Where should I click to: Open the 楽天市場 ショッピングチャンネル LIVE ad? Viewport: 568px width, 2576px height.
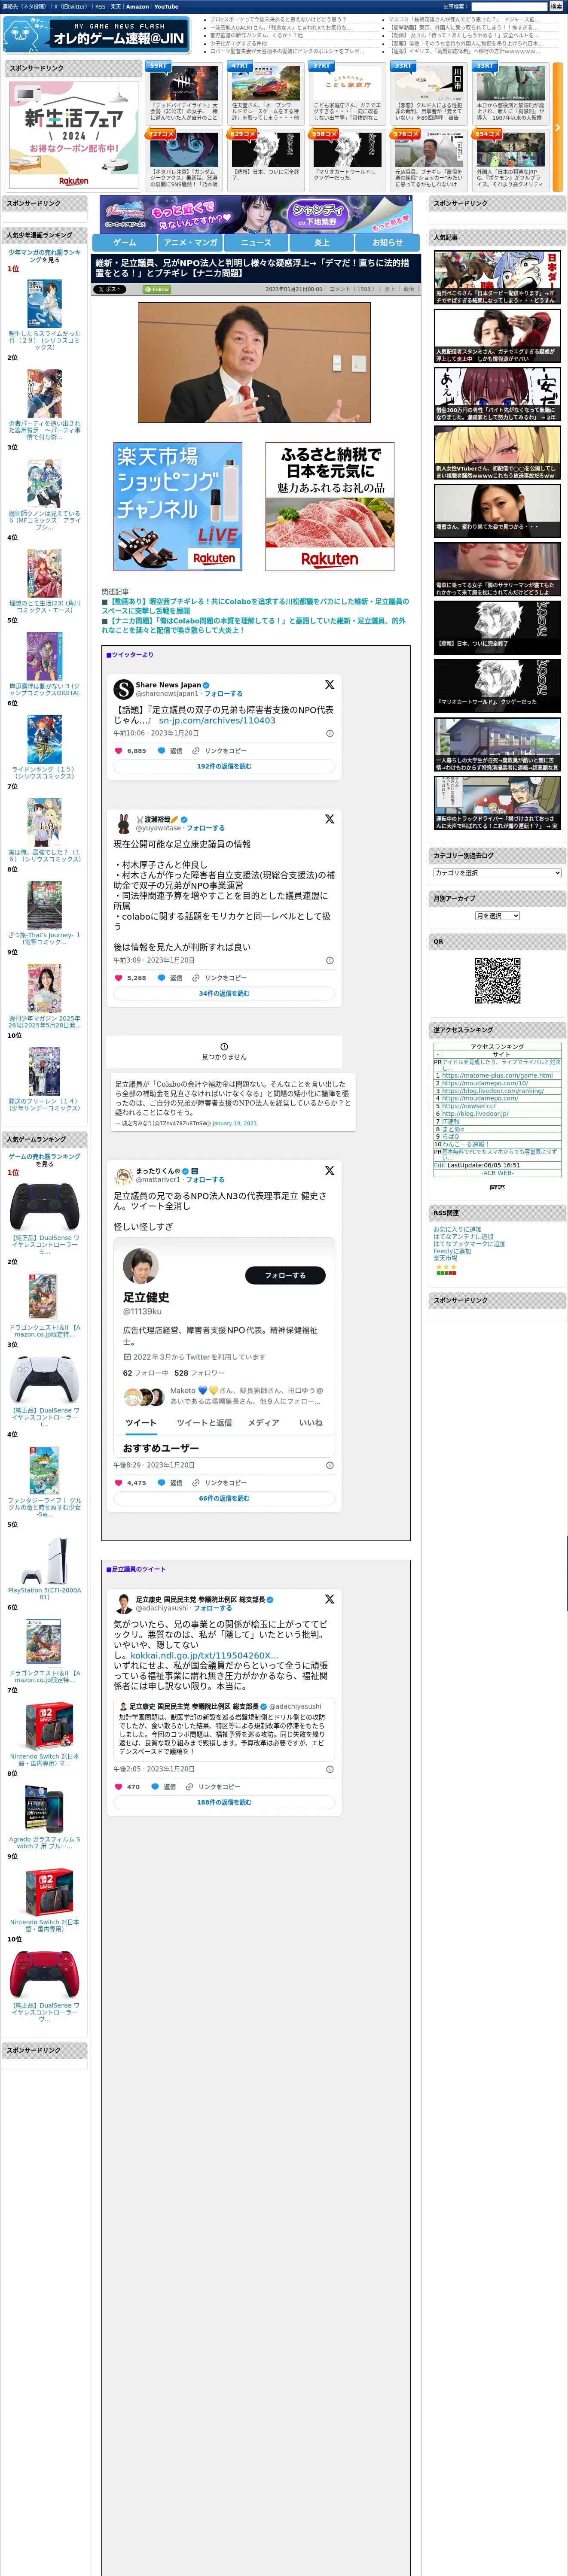click(x=178, y=507)
